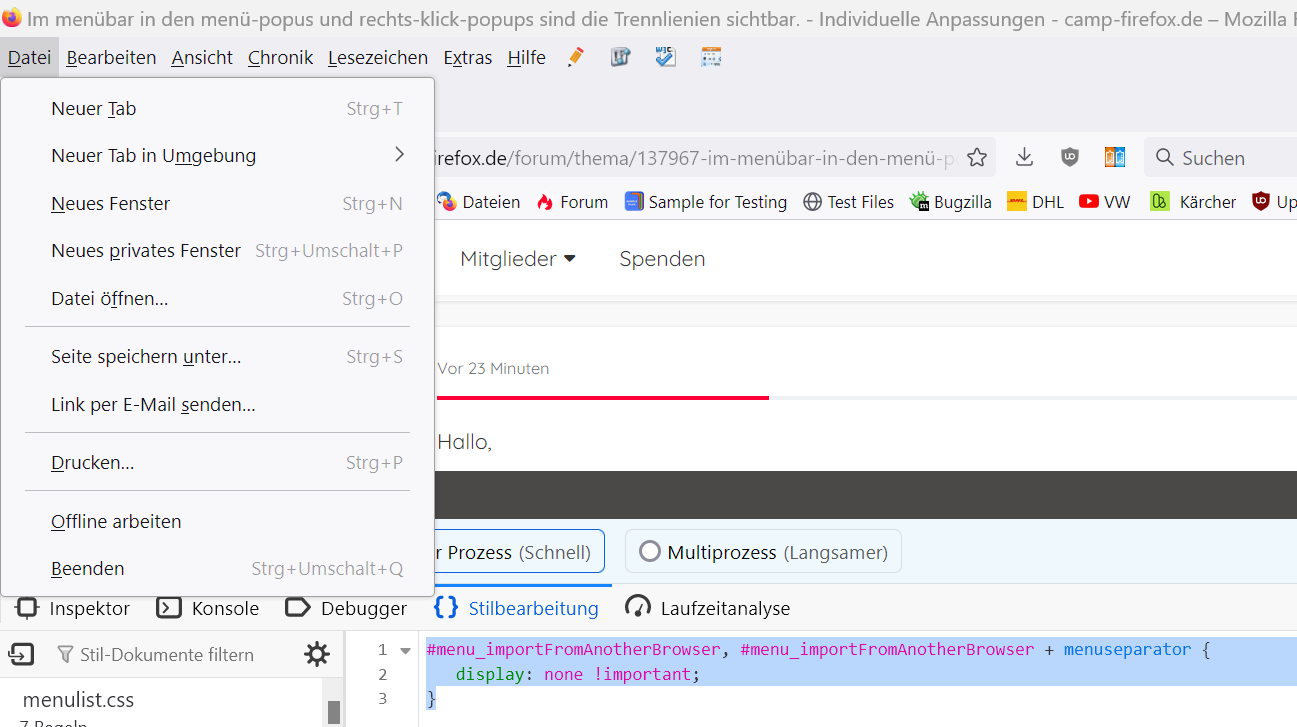Select Seite speichern unter… menu entry
This screenshot has width=1297, height=727.
click(146, 357)
